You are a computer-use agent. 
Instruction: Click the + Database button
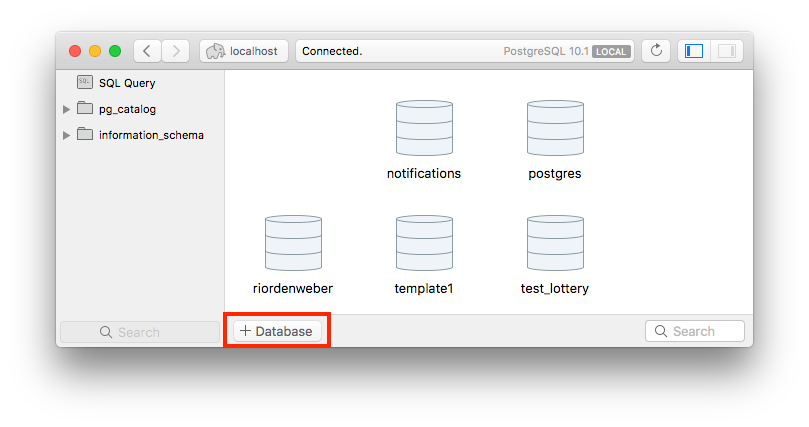click(277, 331)
